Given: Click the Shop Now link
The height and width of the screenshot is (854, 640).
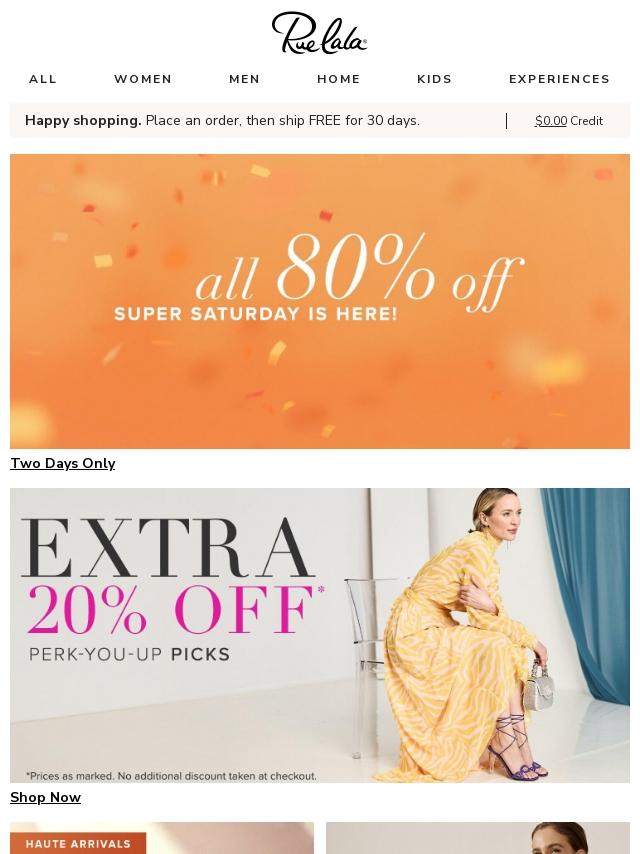Looking at the screenshot, I should (46, 797).
